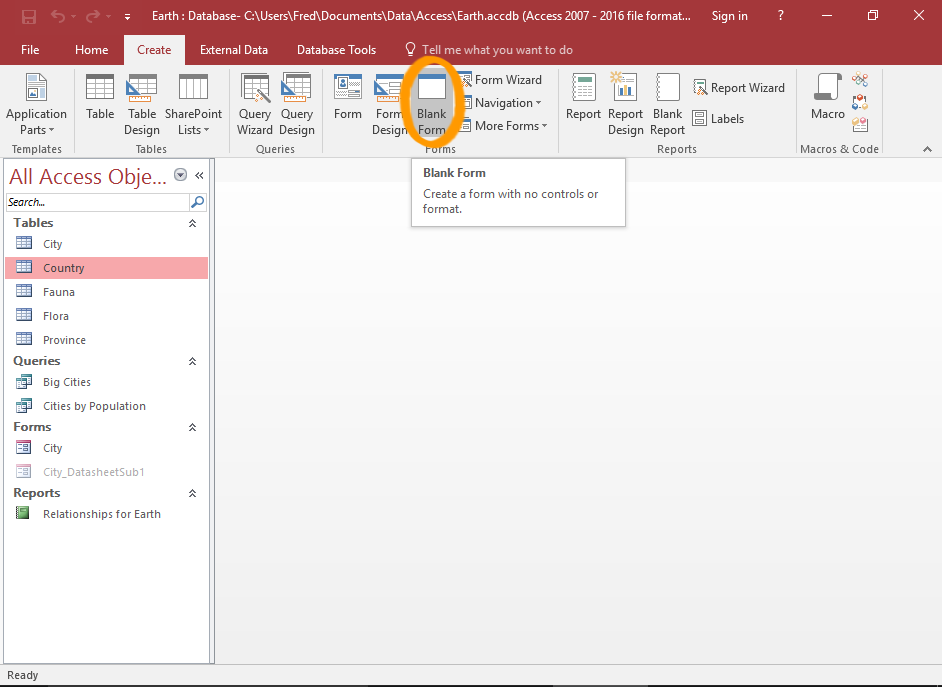
Task: Open the More Forms dropdown
Action: click(x=504, y=125)
